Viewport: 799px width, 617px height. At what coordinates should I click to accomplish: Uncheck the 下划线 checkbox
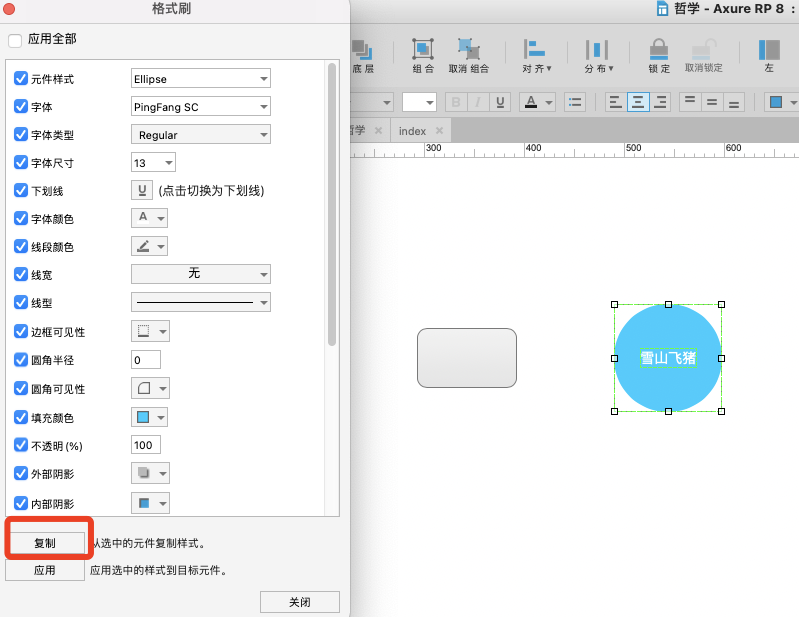click(21, 190)
